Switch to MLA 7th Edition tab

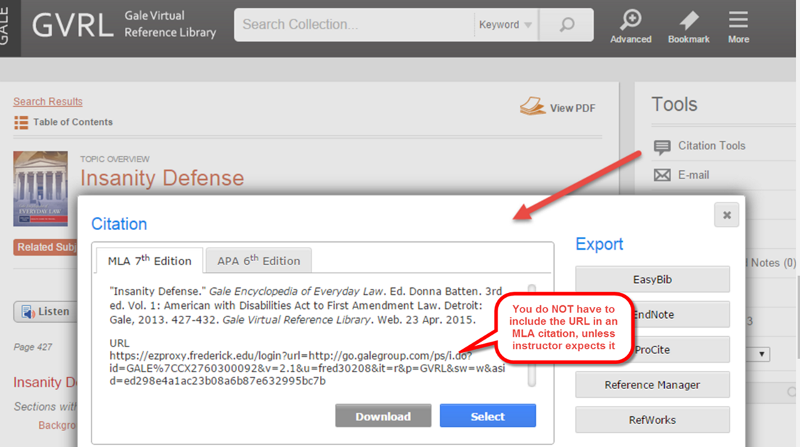(x=149, y=261)
